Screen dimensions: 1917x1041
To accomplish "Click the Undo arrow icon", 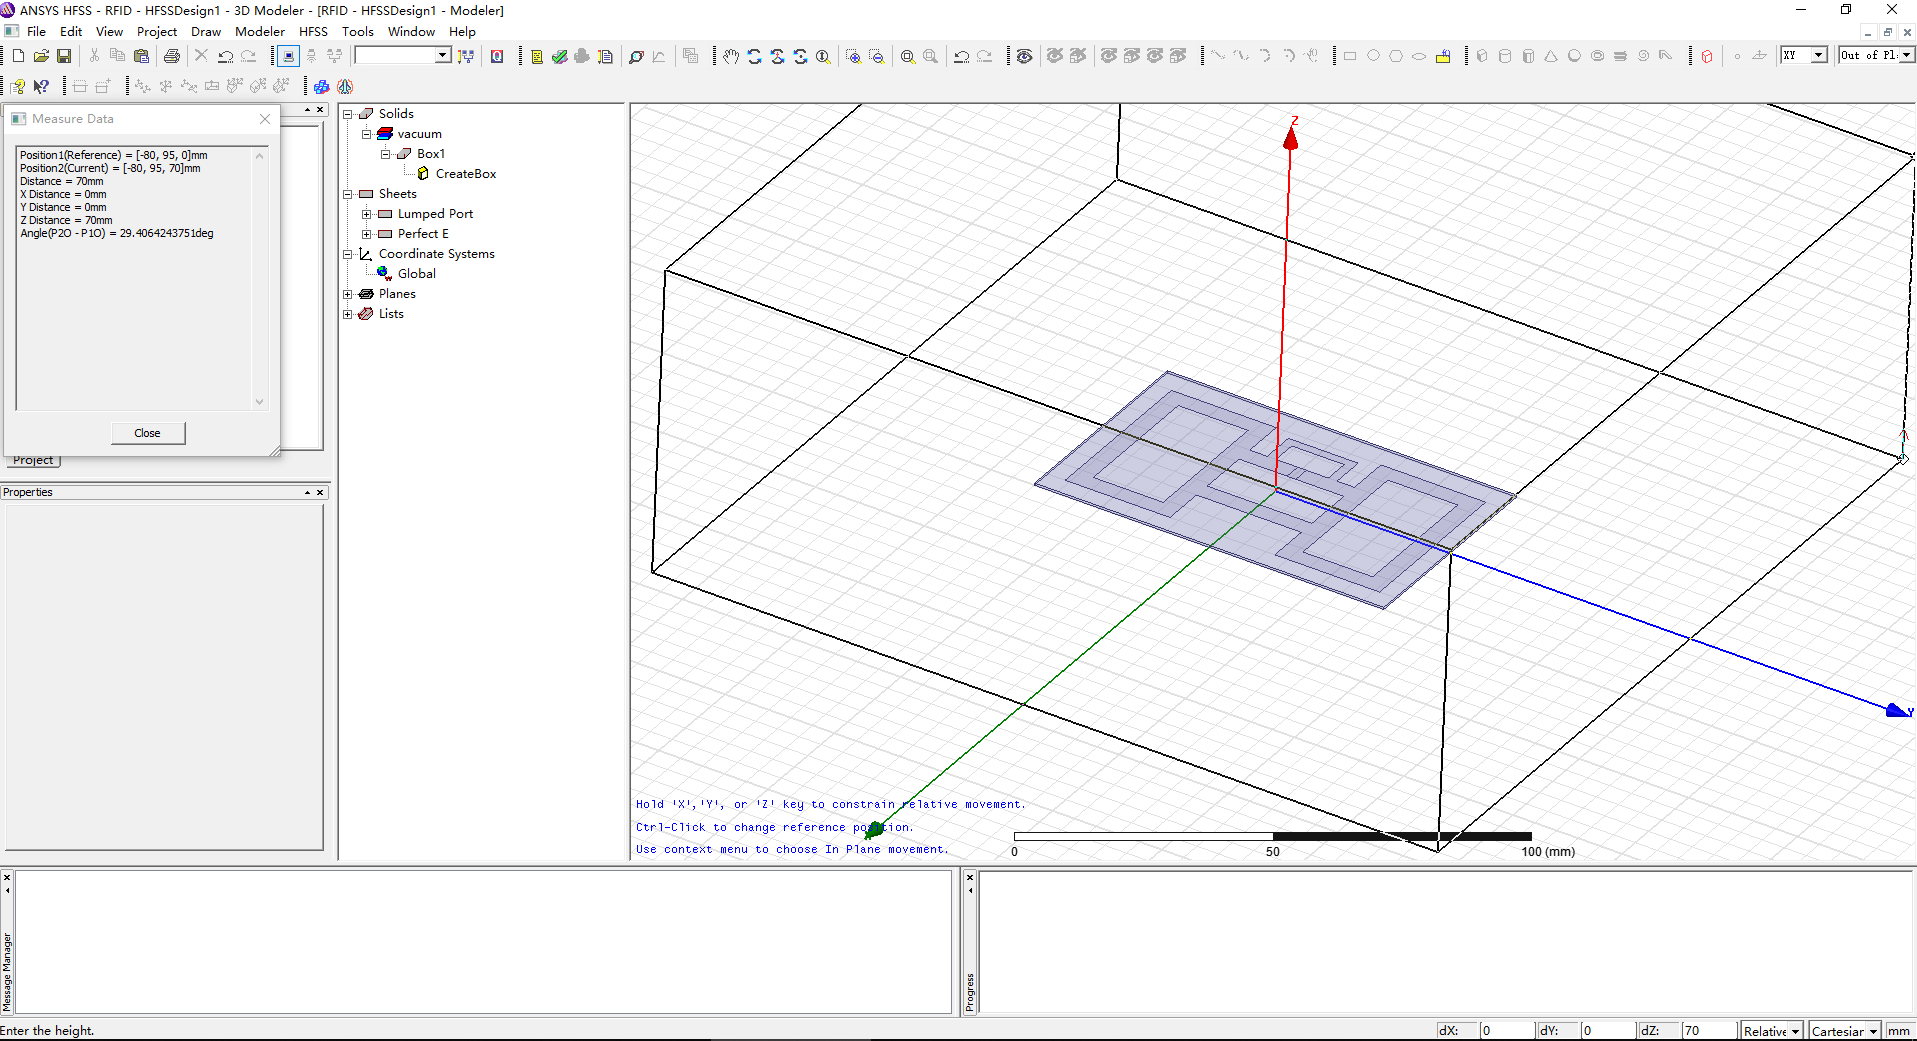I will point(225,56).
